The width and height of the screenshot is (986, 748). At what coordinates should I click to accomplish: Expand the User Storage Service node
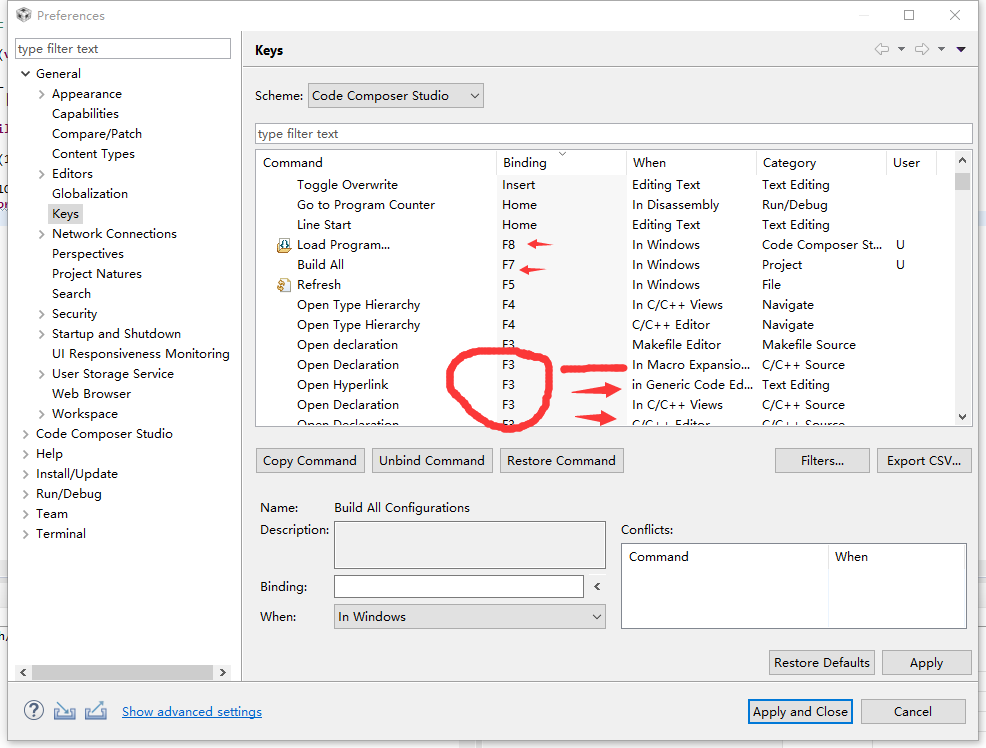[x=42, y=374]
